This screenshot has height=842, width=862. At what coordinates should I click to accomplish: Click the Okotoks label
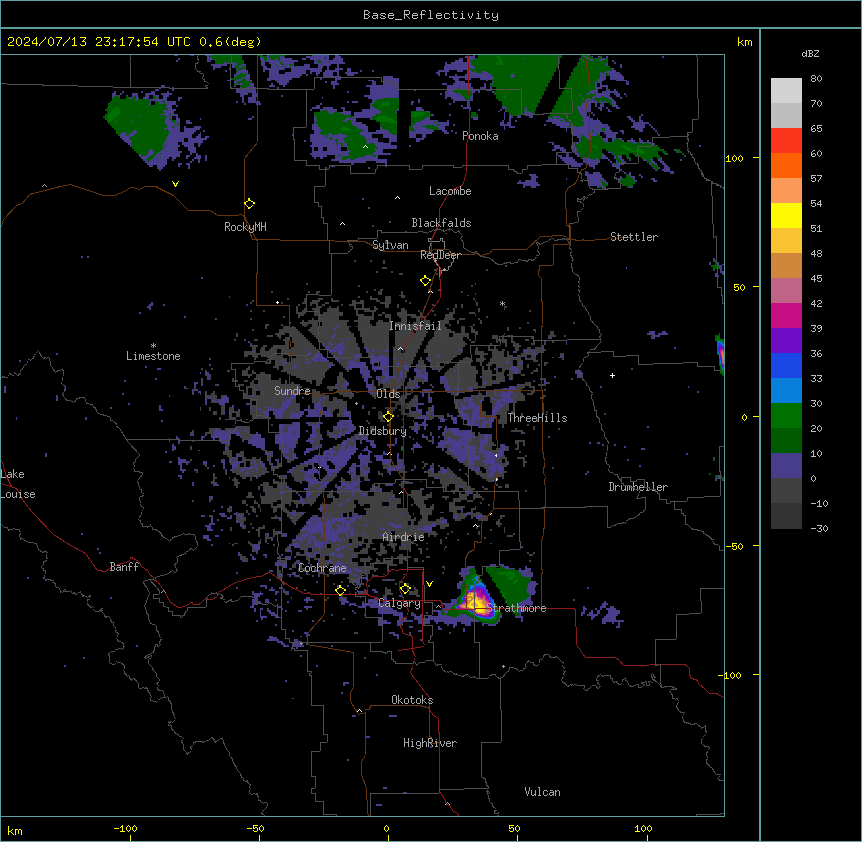coord(412,700)
